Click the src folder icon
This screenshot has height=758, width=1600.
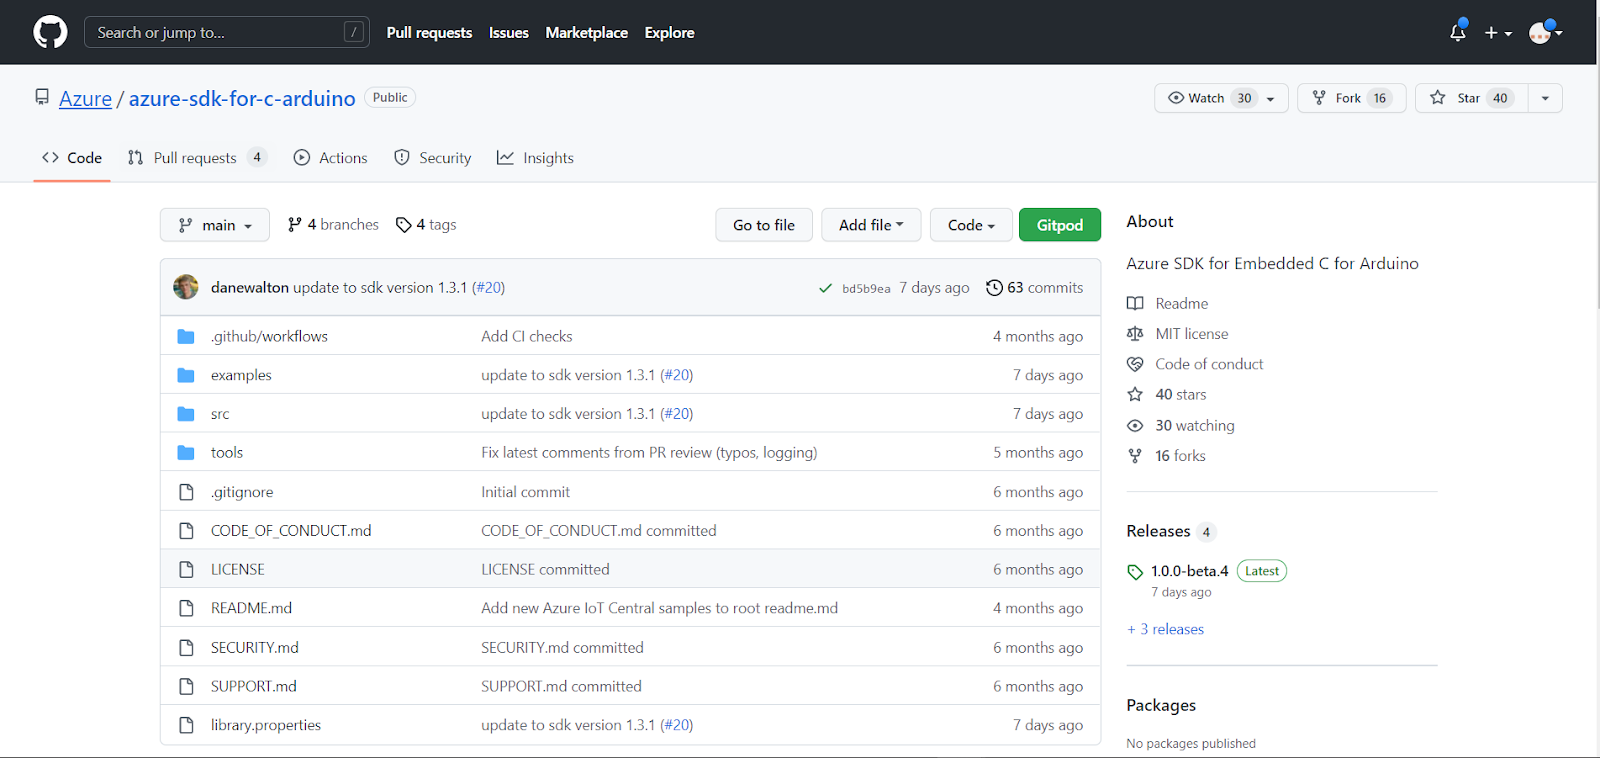click(x=186, y=414)
